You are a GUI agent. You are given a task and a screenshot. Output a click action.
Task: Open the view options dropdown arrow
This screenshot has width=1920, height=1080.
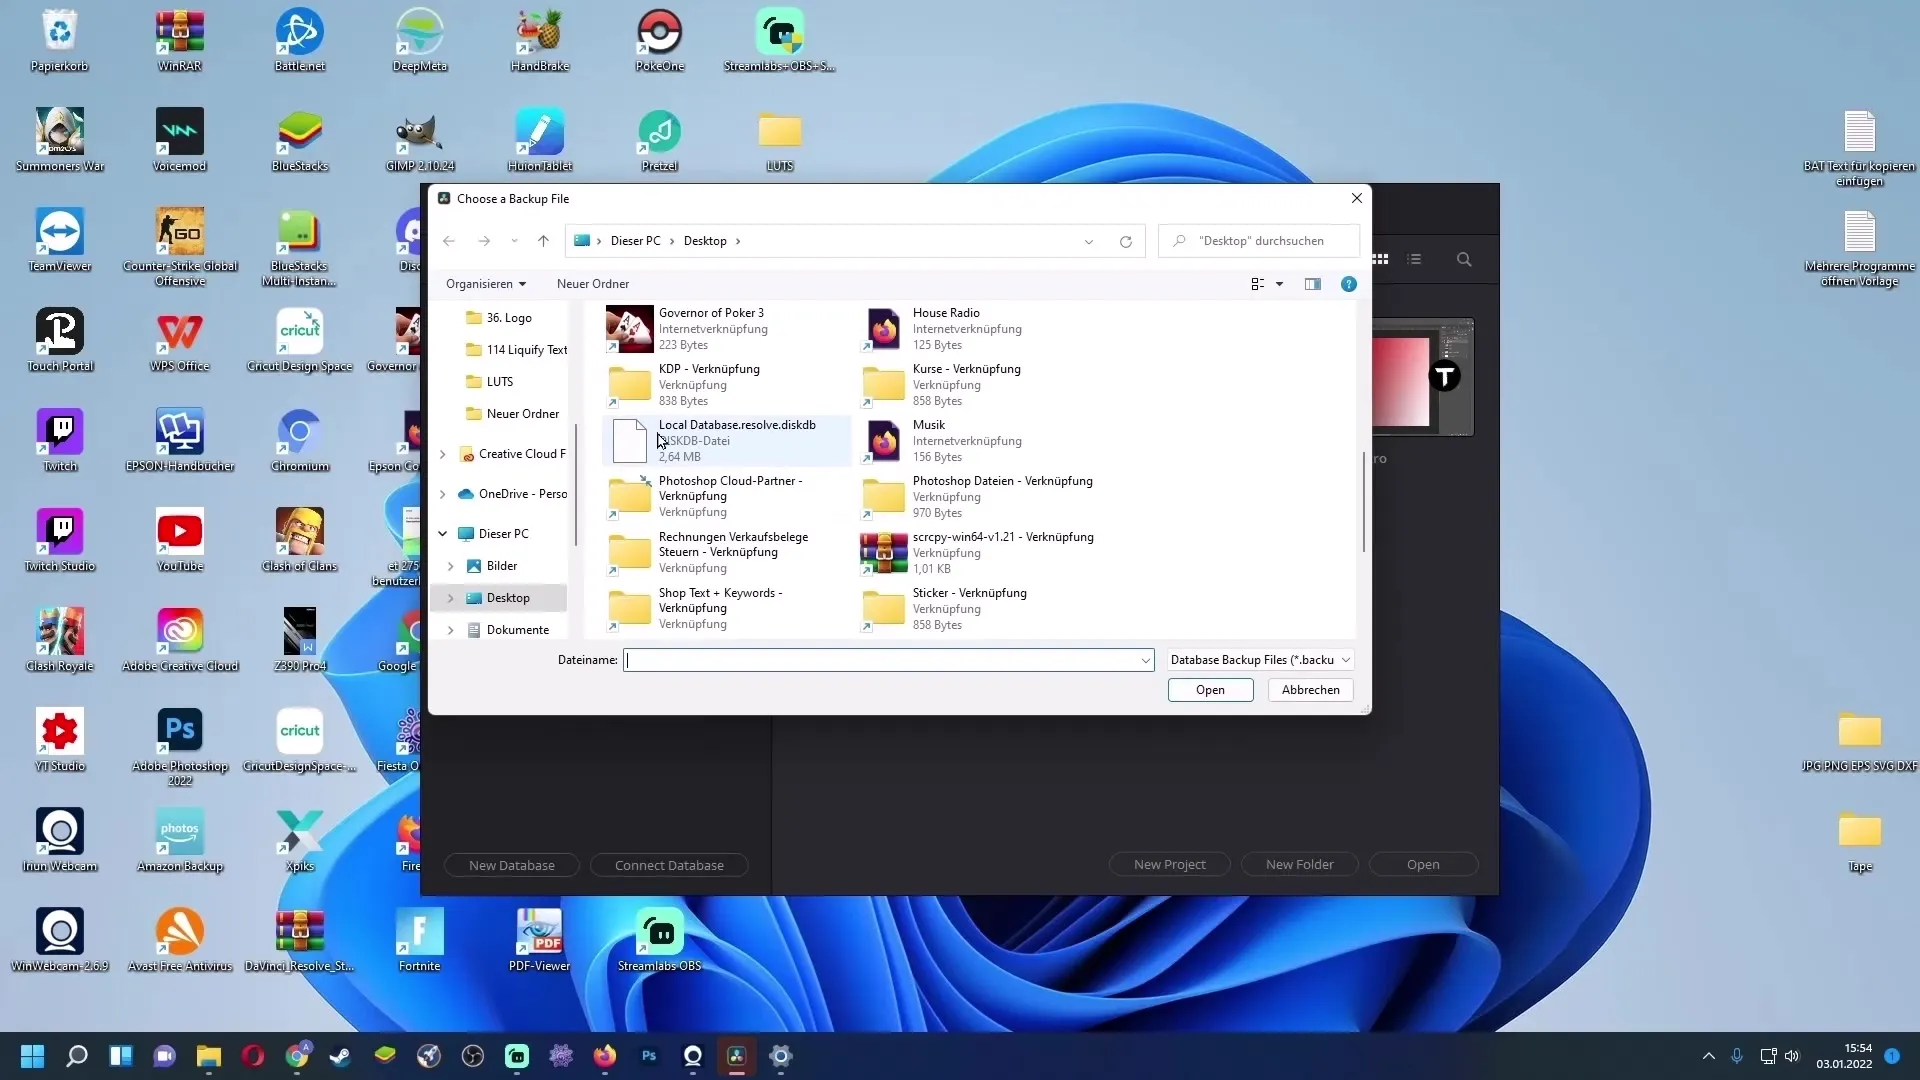(x=1279, y=284)
